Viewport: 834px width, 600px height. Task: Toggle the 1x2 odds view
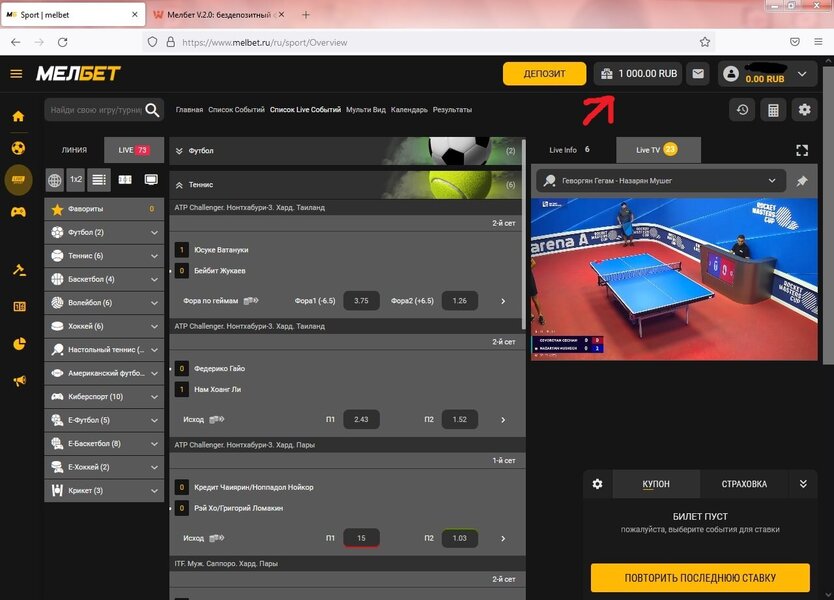[76, 180]
